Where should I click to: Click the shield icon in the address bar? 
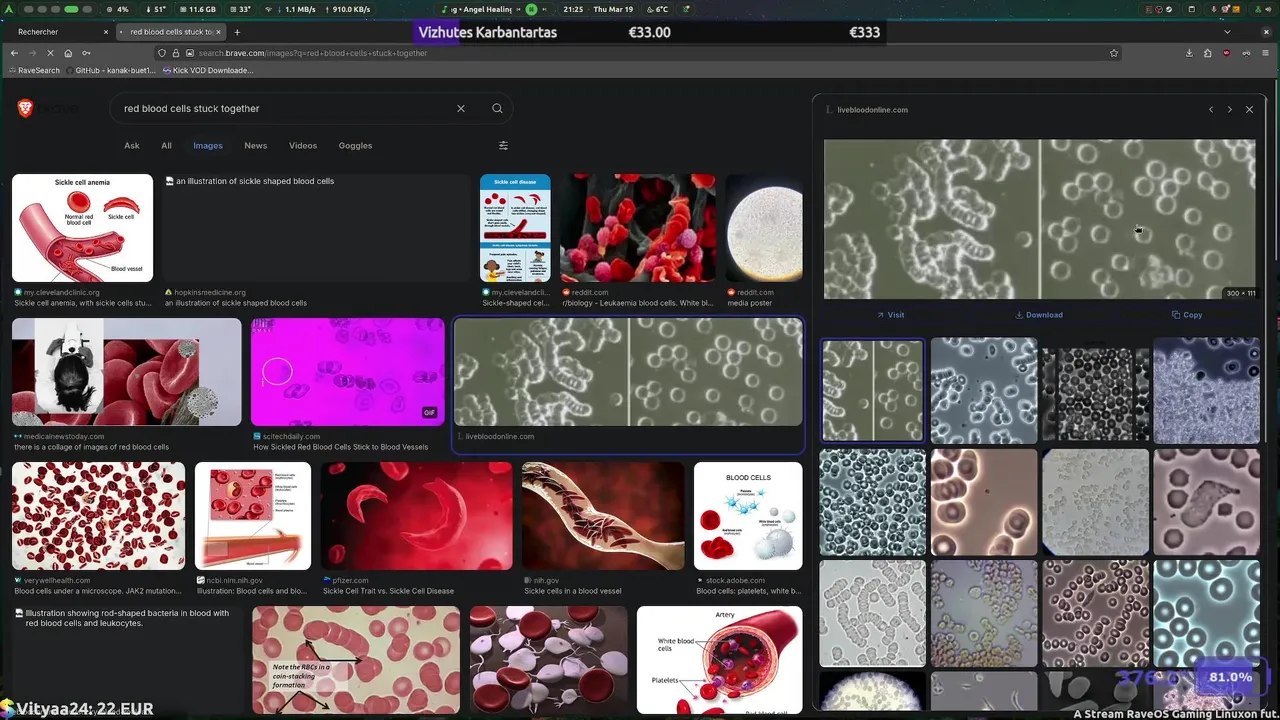coord(162,53)
